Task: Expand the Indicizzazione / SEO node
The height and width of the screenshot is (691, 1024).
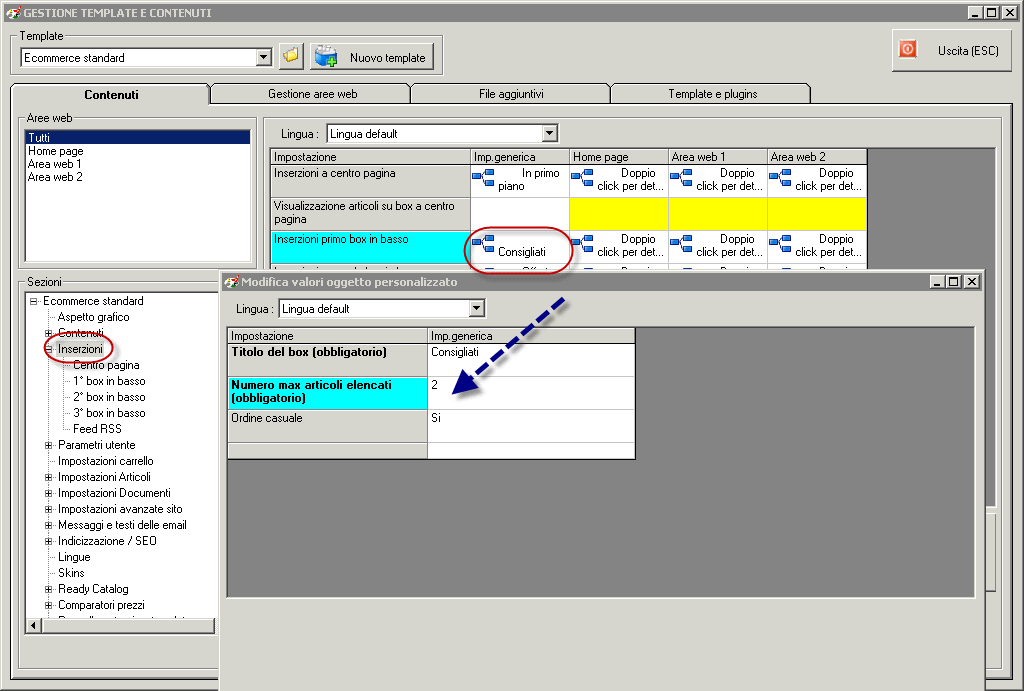Action: click(x=48, y=541)
